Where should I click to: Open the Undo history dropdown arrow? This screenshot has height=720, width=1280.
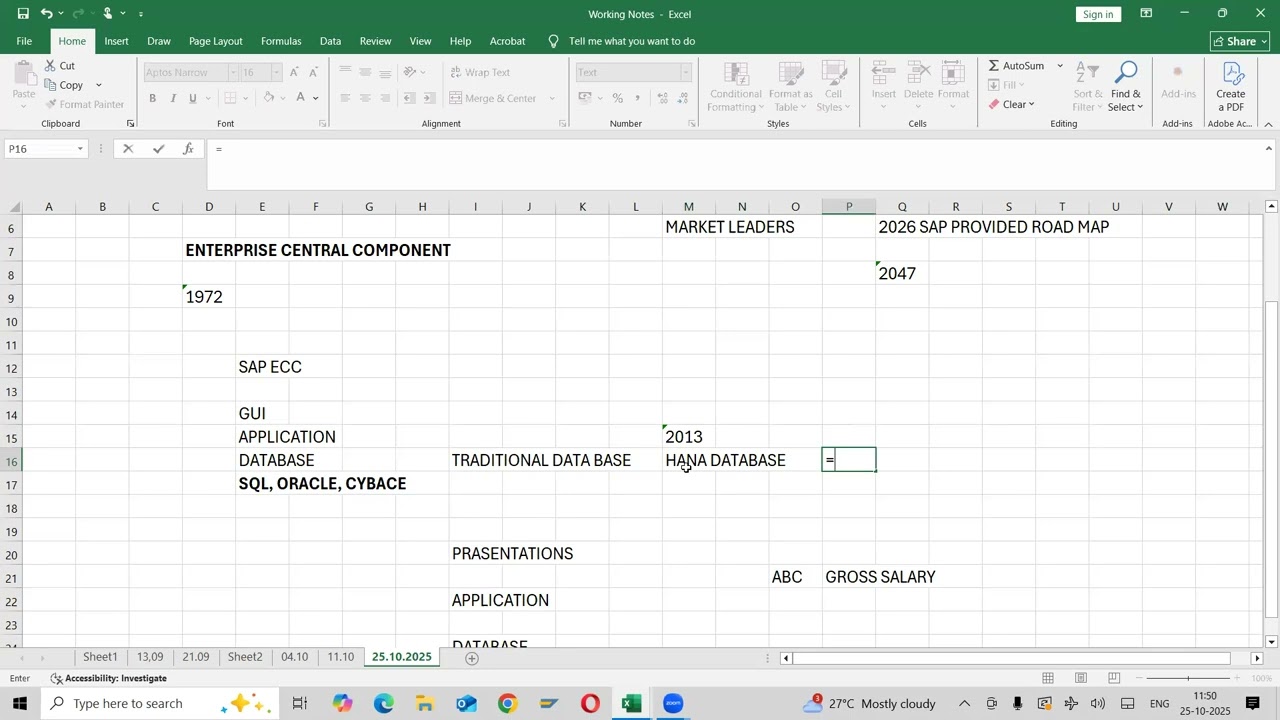tap(61, 14)
